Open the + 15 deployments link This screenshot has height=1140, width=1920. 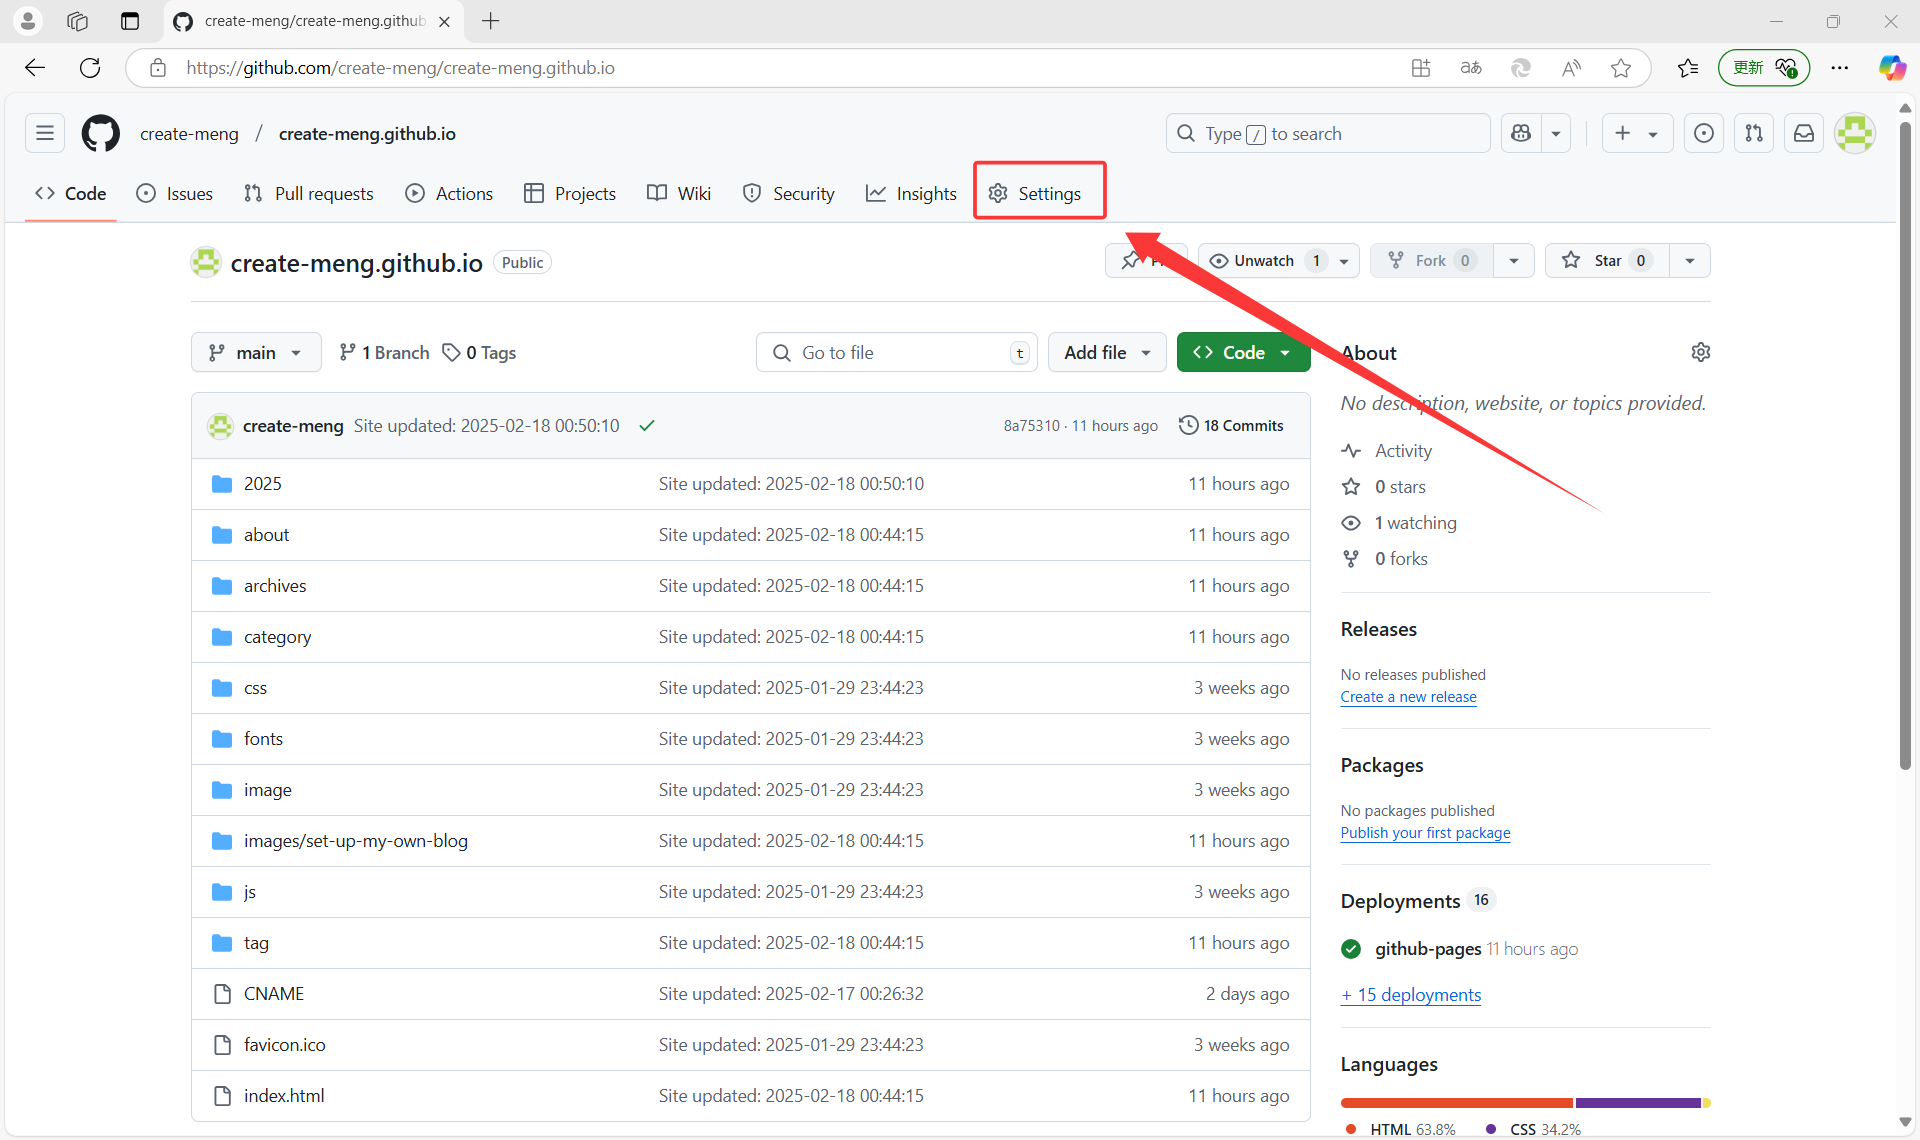pos(1411,995)
